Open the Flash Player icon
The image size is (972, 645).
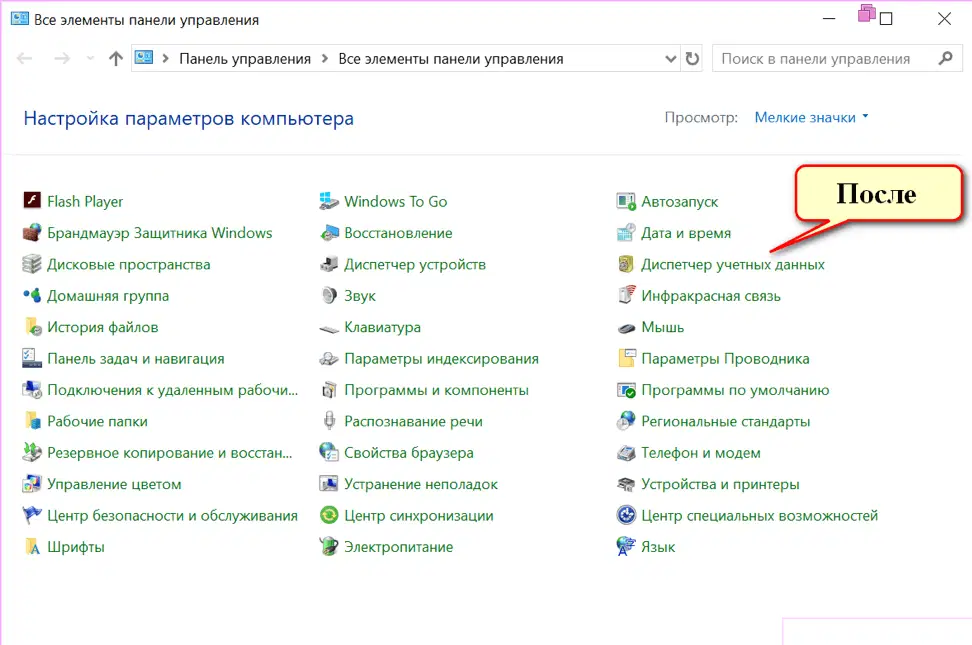click(32, 200)
